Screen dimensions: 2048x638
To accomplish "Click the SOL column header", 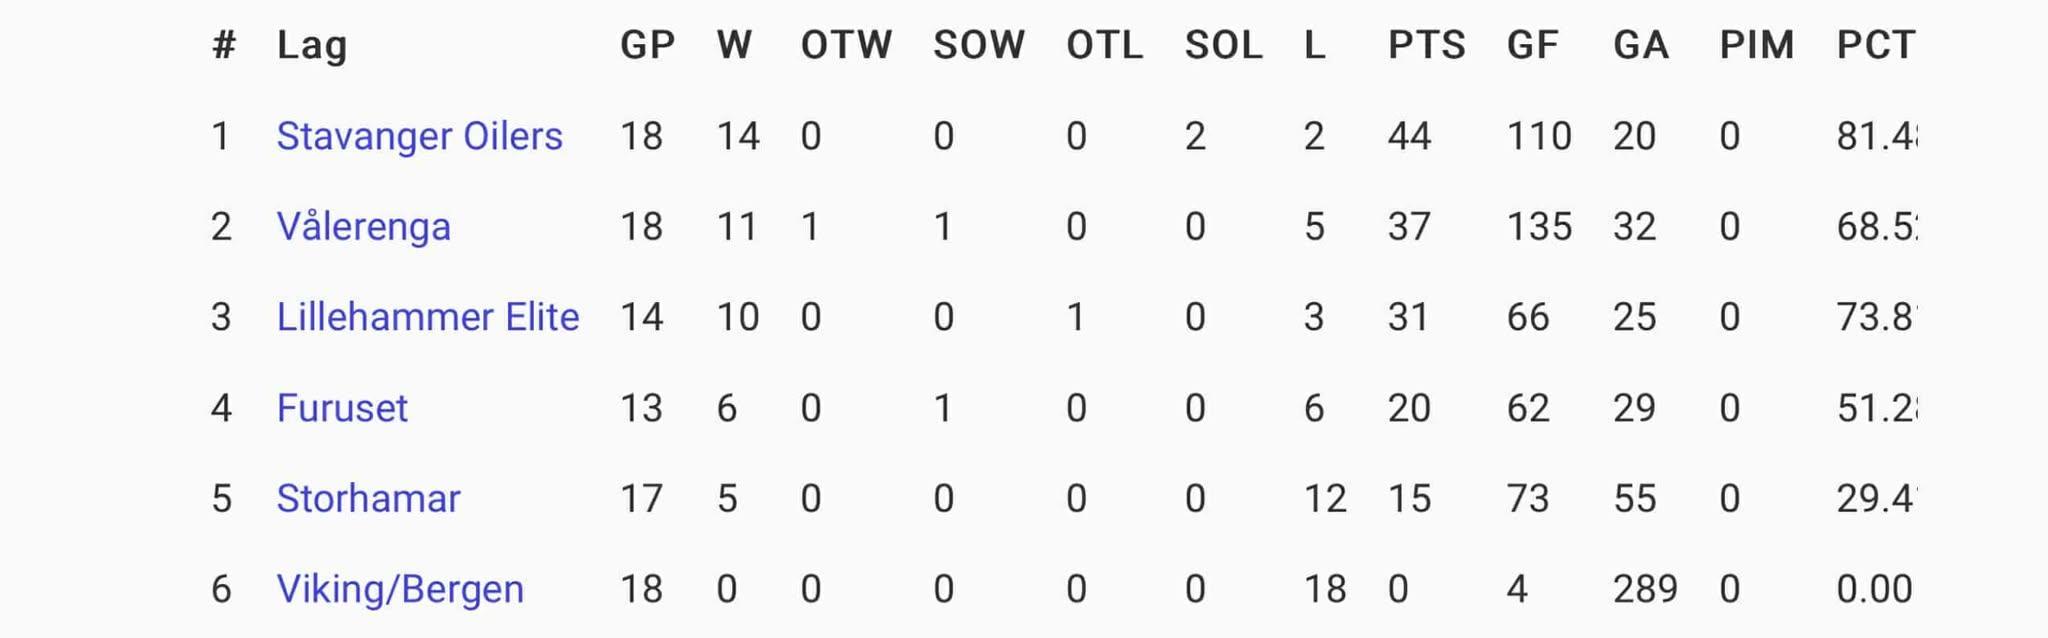I will click(x=1223, y=45).
